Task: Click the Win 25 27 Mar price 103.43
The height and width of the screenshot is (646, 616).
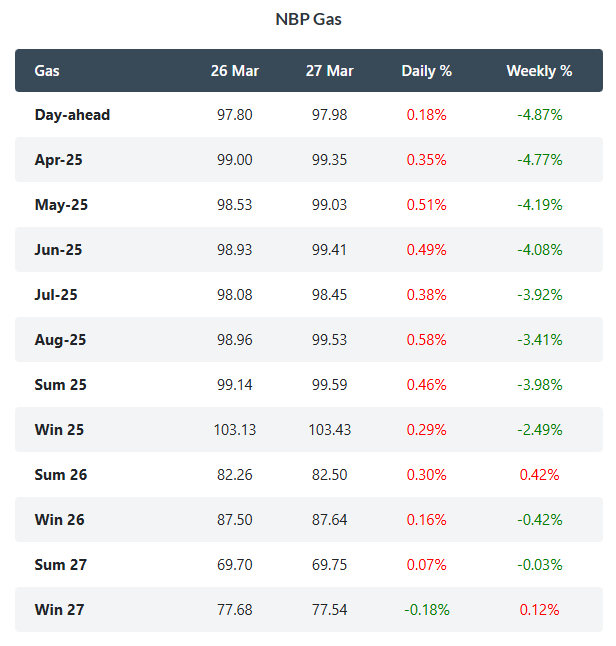Action: coord(331,430)
